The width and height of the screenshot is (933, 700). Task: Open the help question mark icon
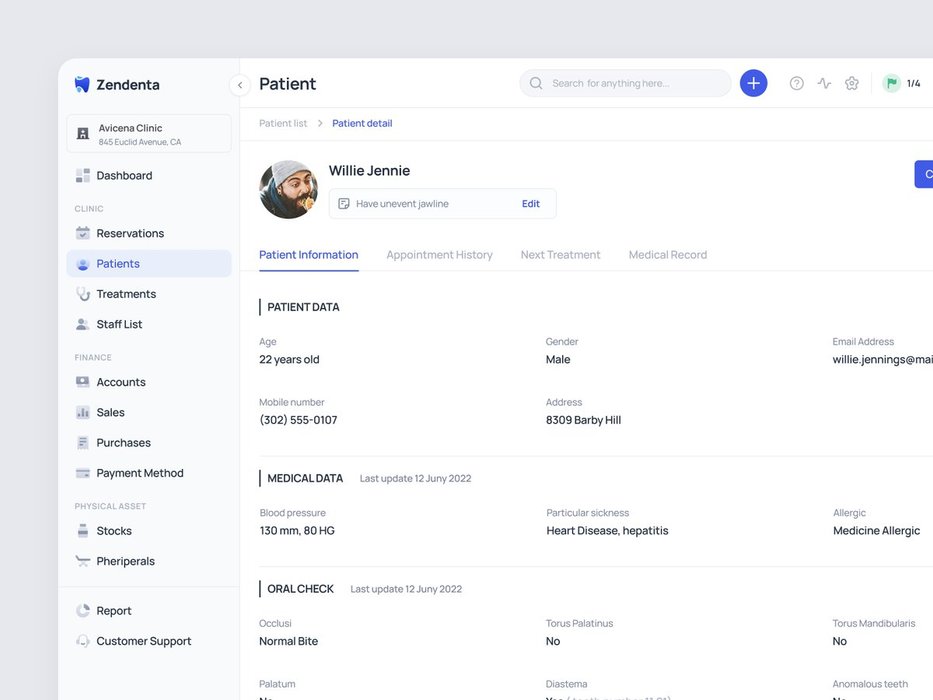(796, 84)
